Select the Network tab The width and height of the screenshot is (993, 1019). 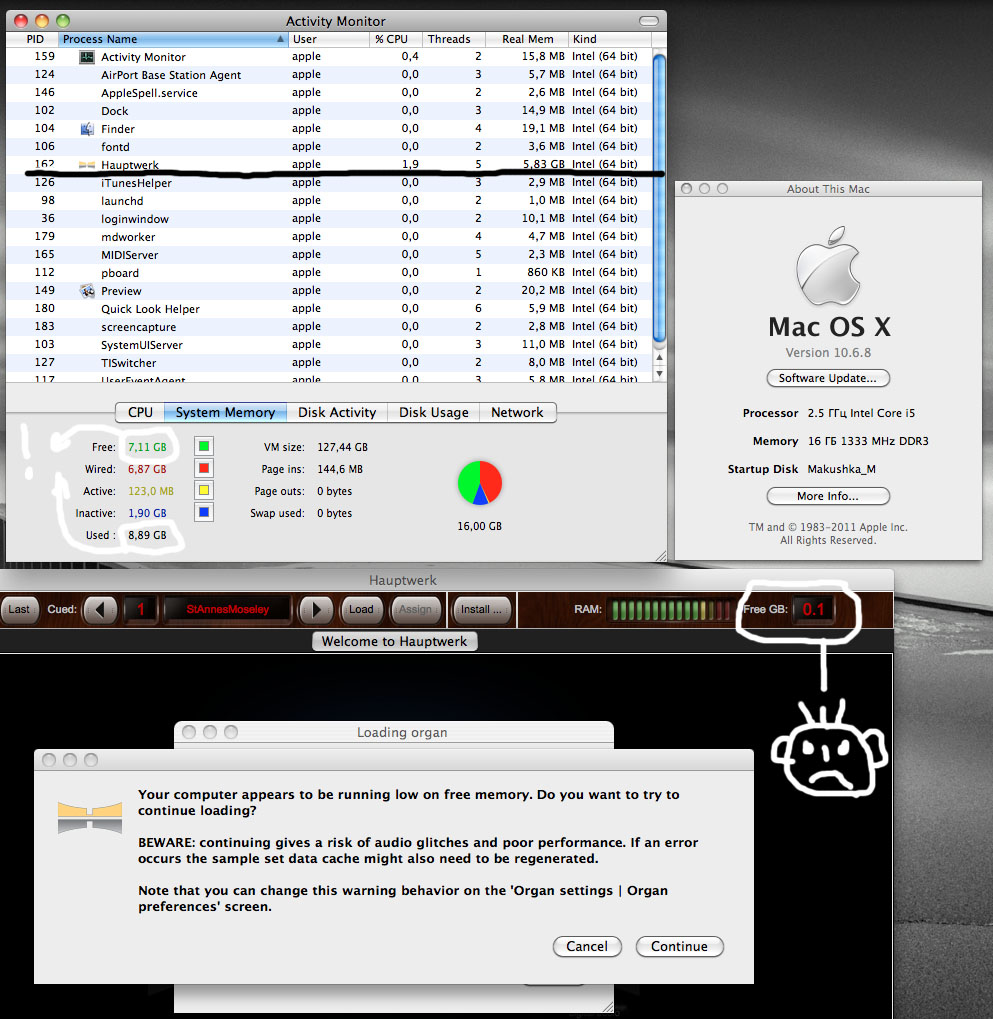pyautogui.click(x=517, y=412)
